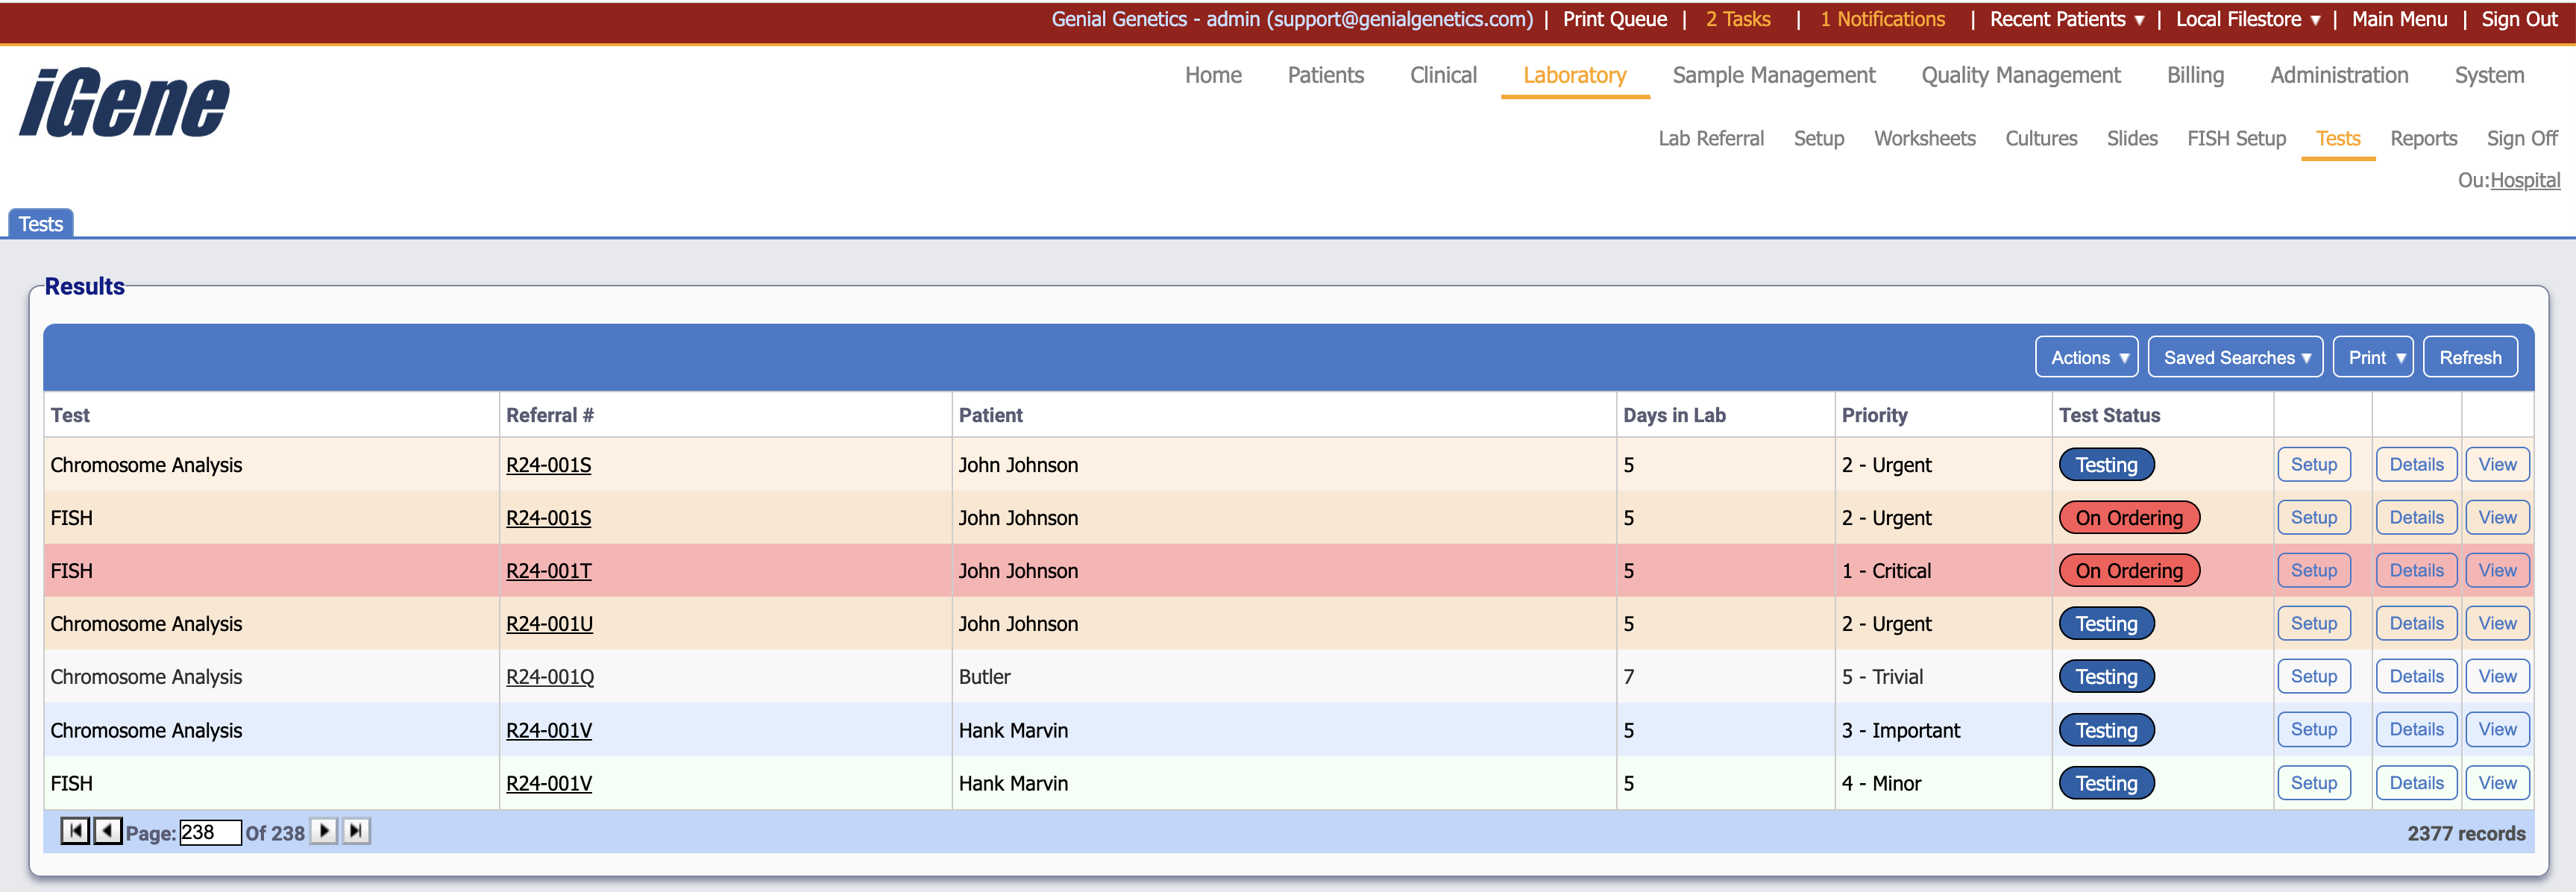Open Local Filestore dropdown
The image size is (2576, 892).
[x=2246, y=20]
